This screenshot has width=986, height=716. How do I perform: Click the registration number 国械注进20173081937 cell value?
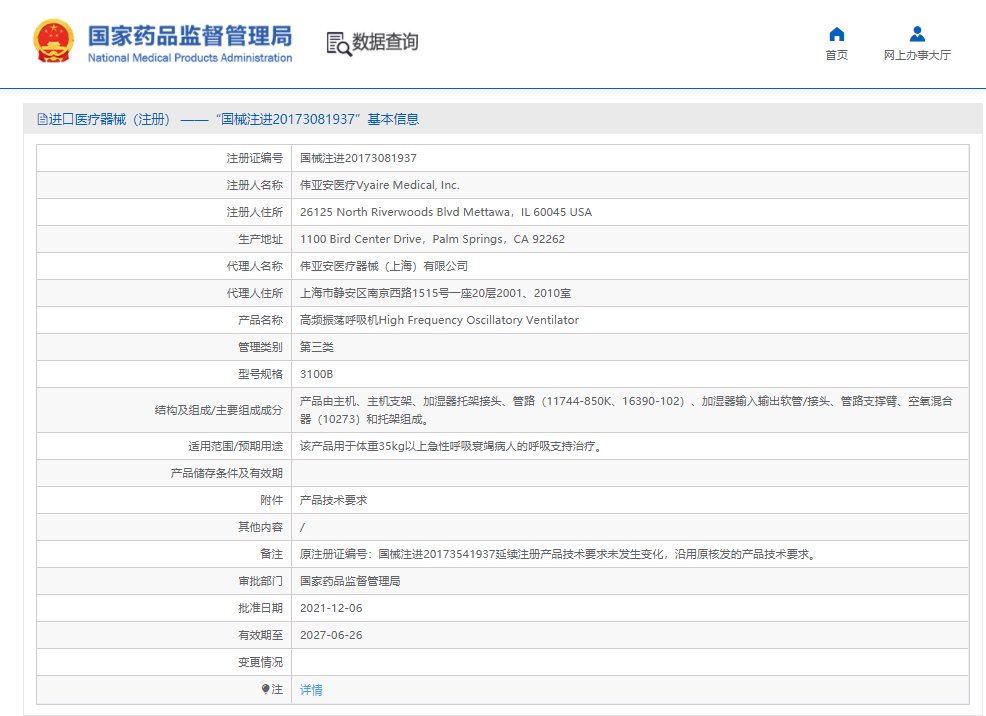tap(358, 158)
